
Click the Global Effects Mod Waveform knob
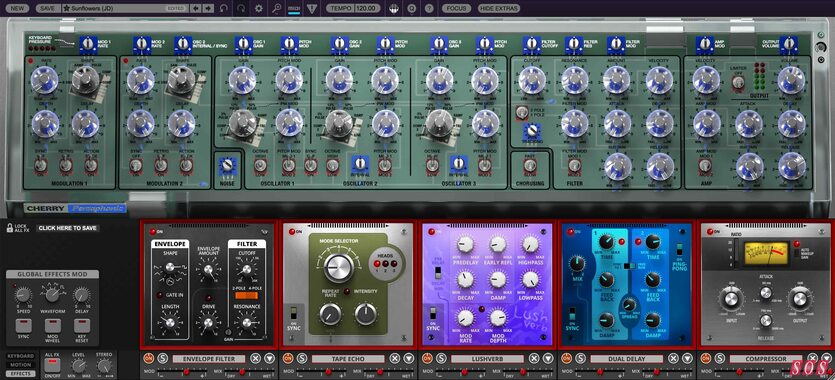point(52,294)
